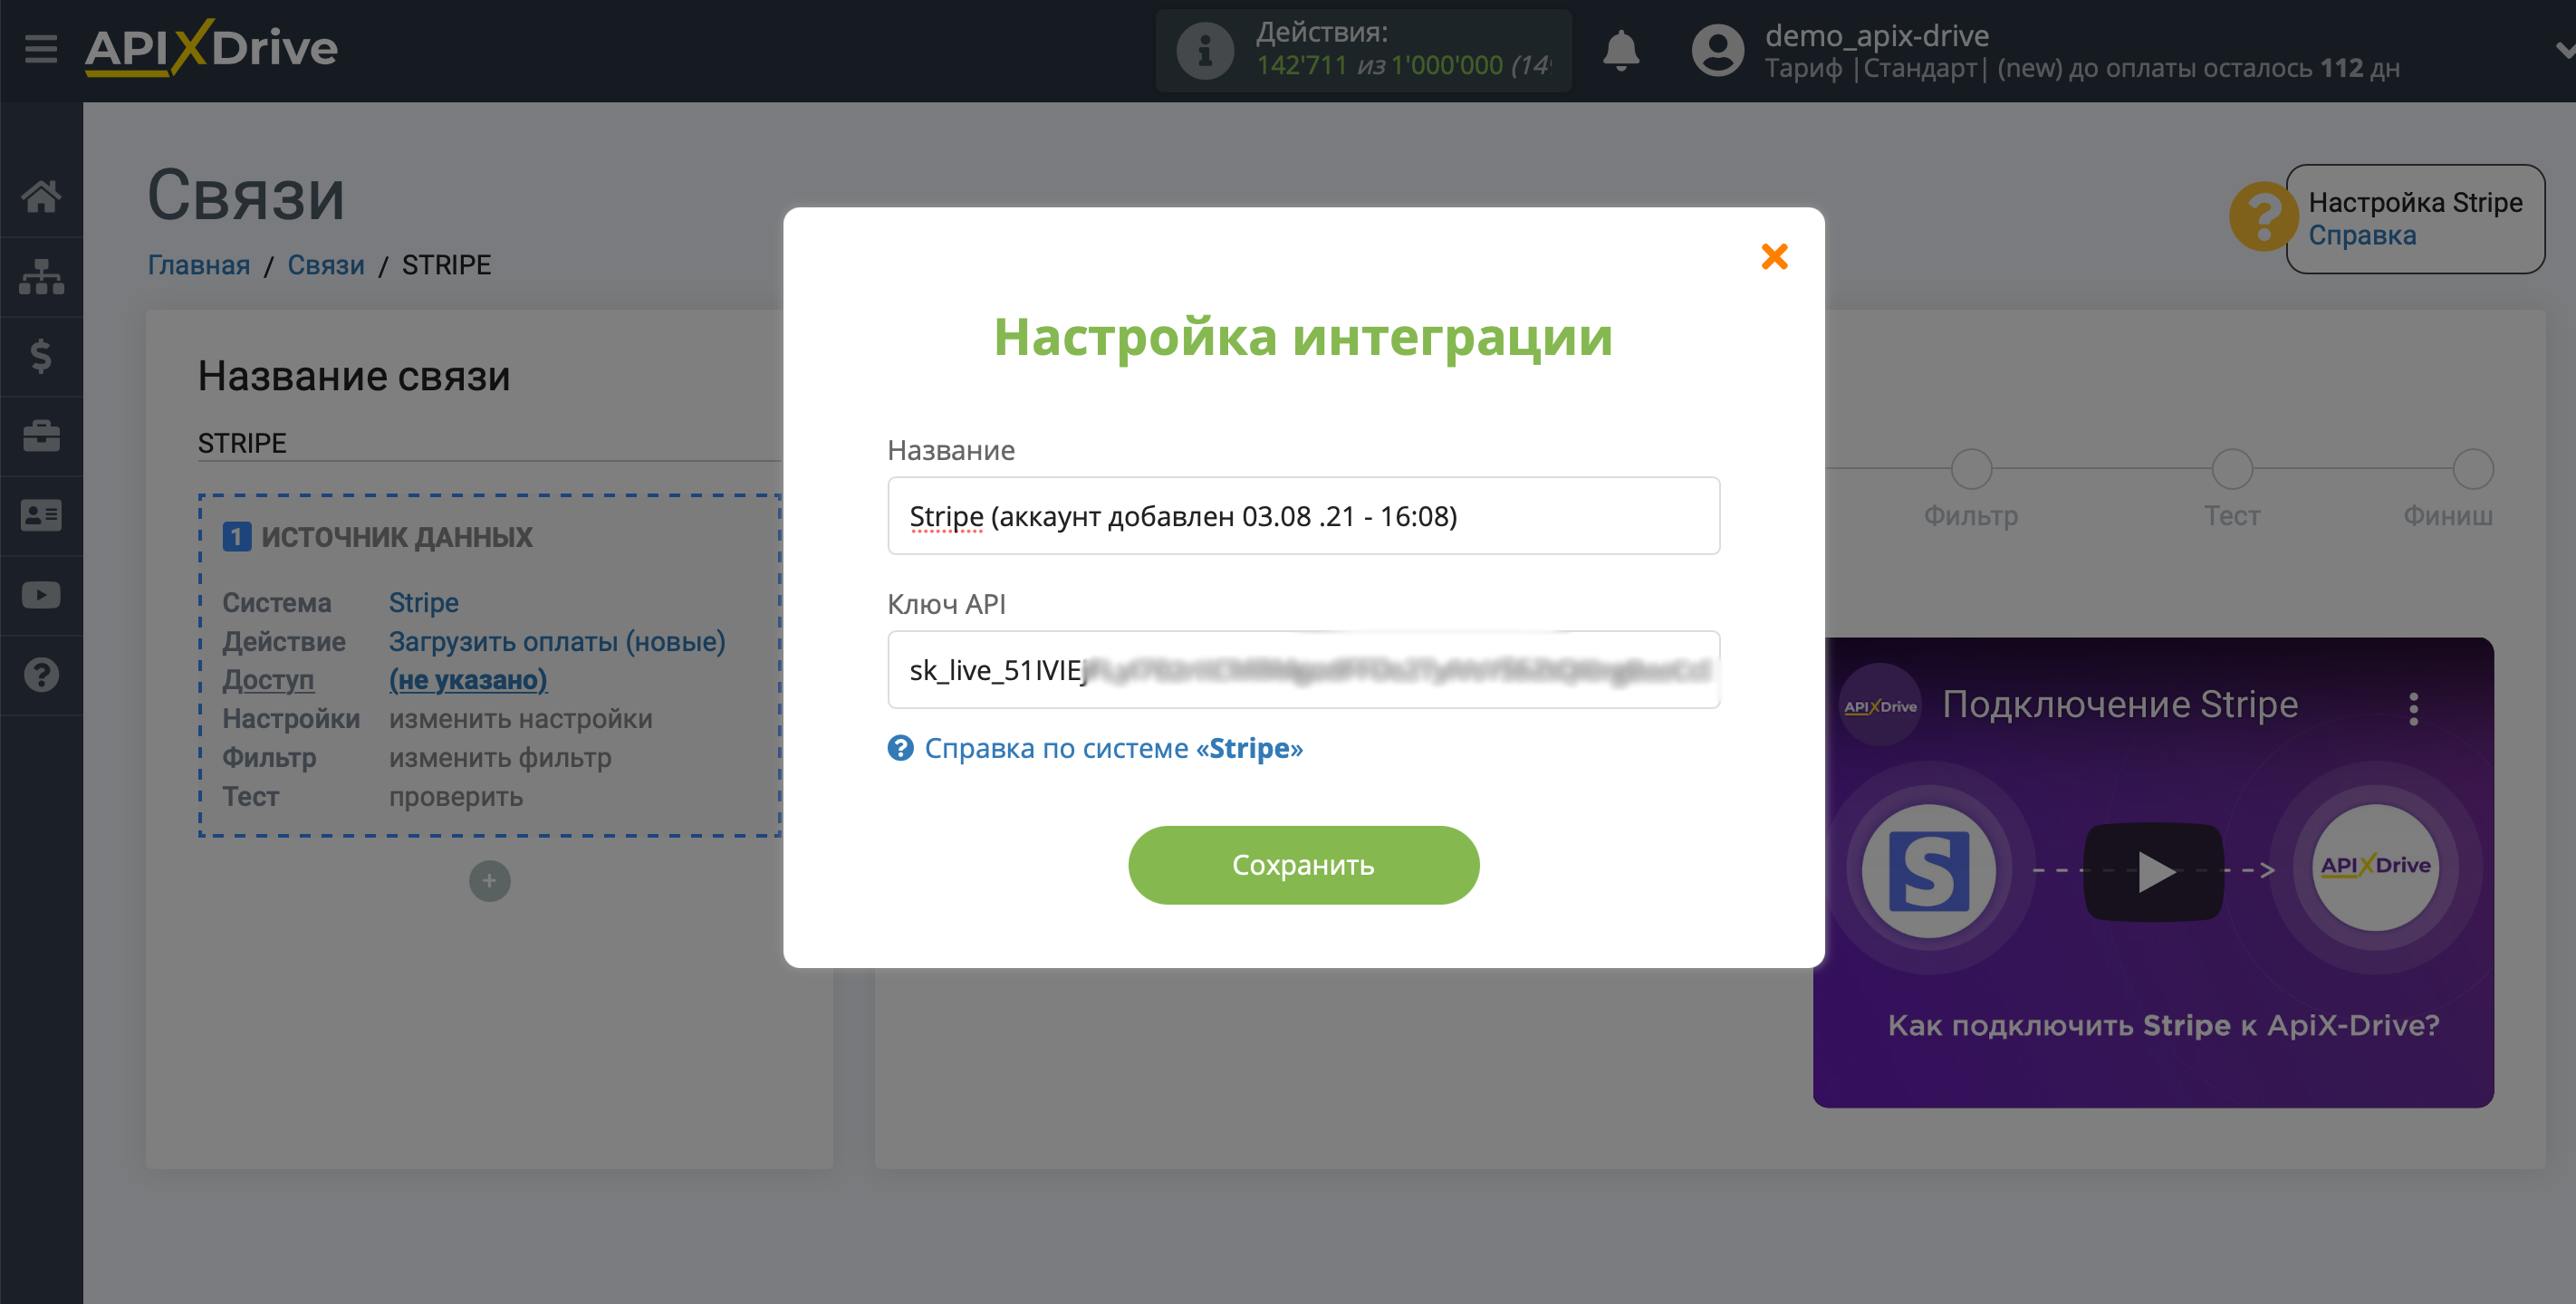
Task: Click the (не указано) access link
Action: tap(468, 680)
